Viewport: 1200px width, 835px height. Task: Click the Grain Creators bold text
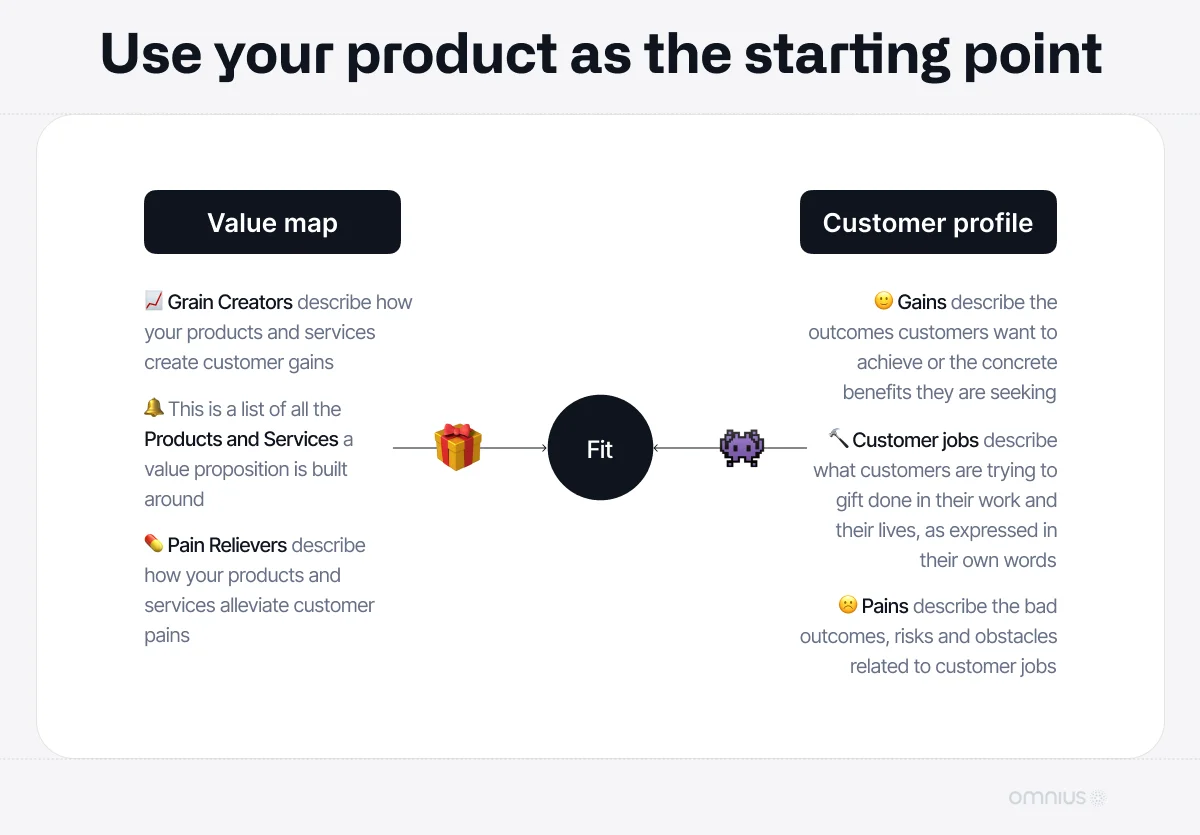[x=230, y=302]
